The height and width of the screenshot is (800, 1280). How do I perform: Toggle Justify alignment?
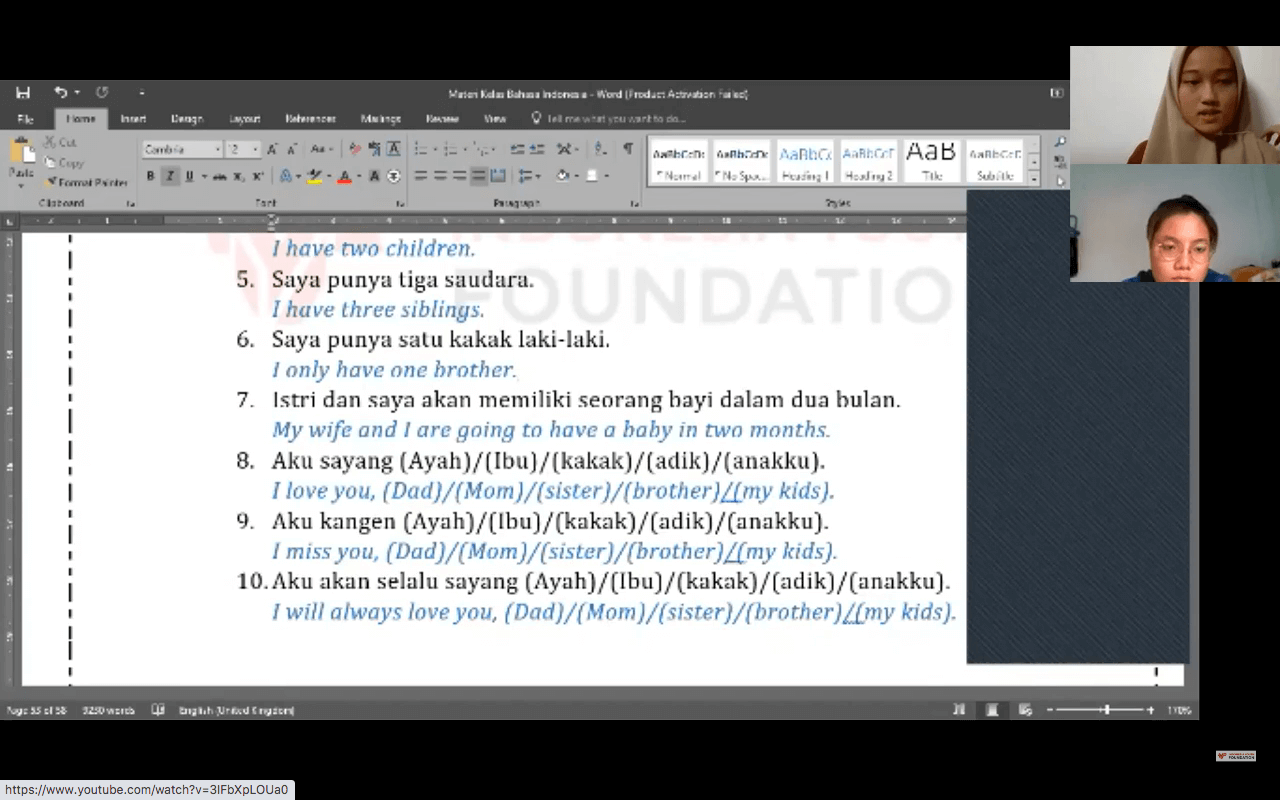click(x=479, y=176)
